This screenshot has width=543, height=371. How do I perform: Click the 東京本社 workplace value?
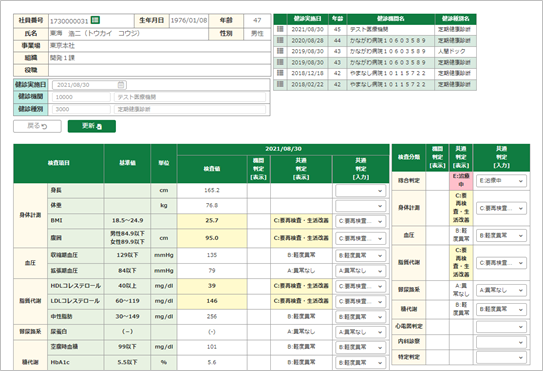[x=62, y=46]
